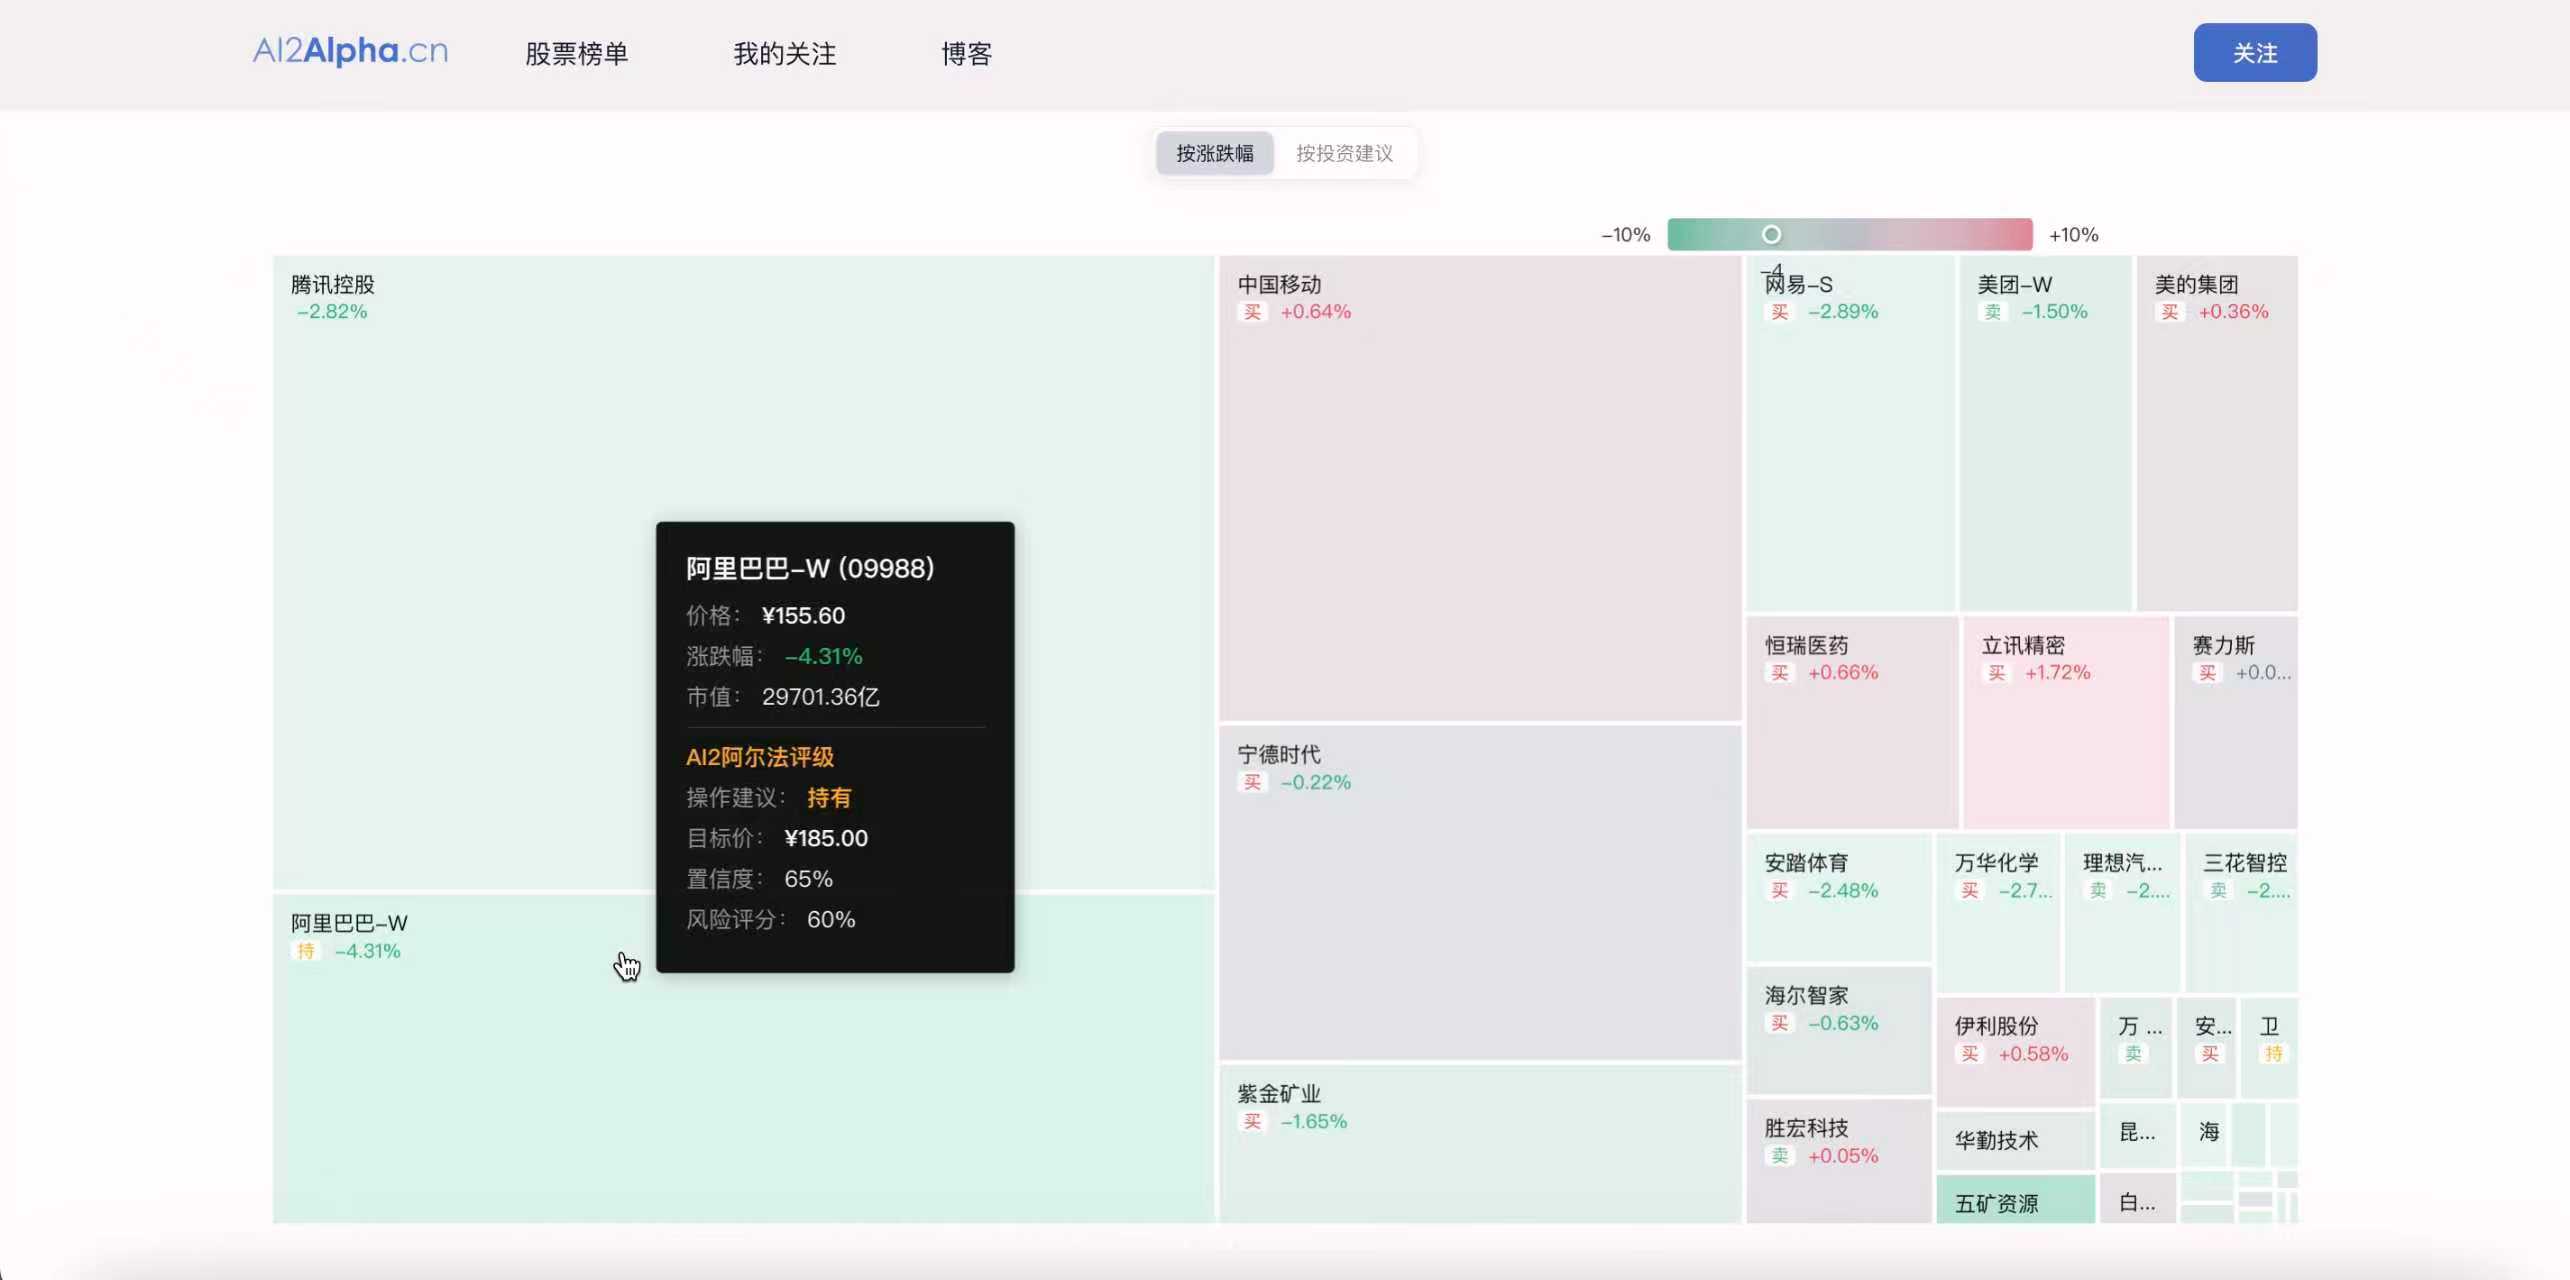The image size is (2570, 1280).
Task: Click the 持 badge on 阿里巴巴-W tile
Action: point(306,951)
